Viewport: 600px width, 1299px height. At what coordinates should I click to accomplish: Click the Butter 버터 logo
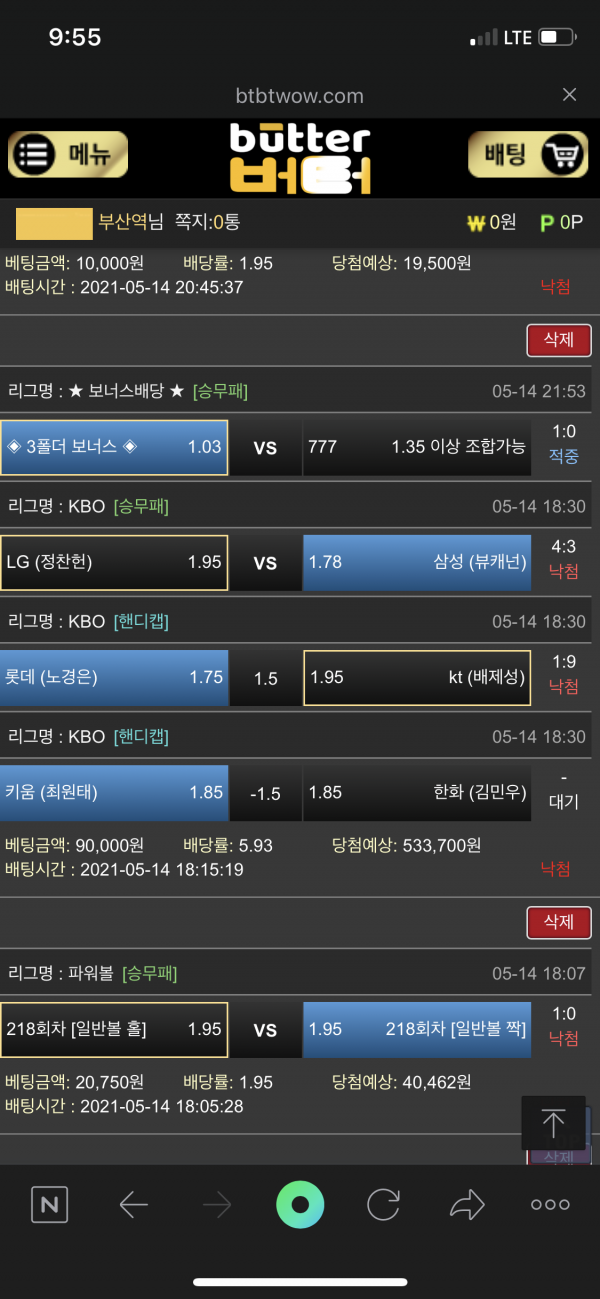[300, 158]
